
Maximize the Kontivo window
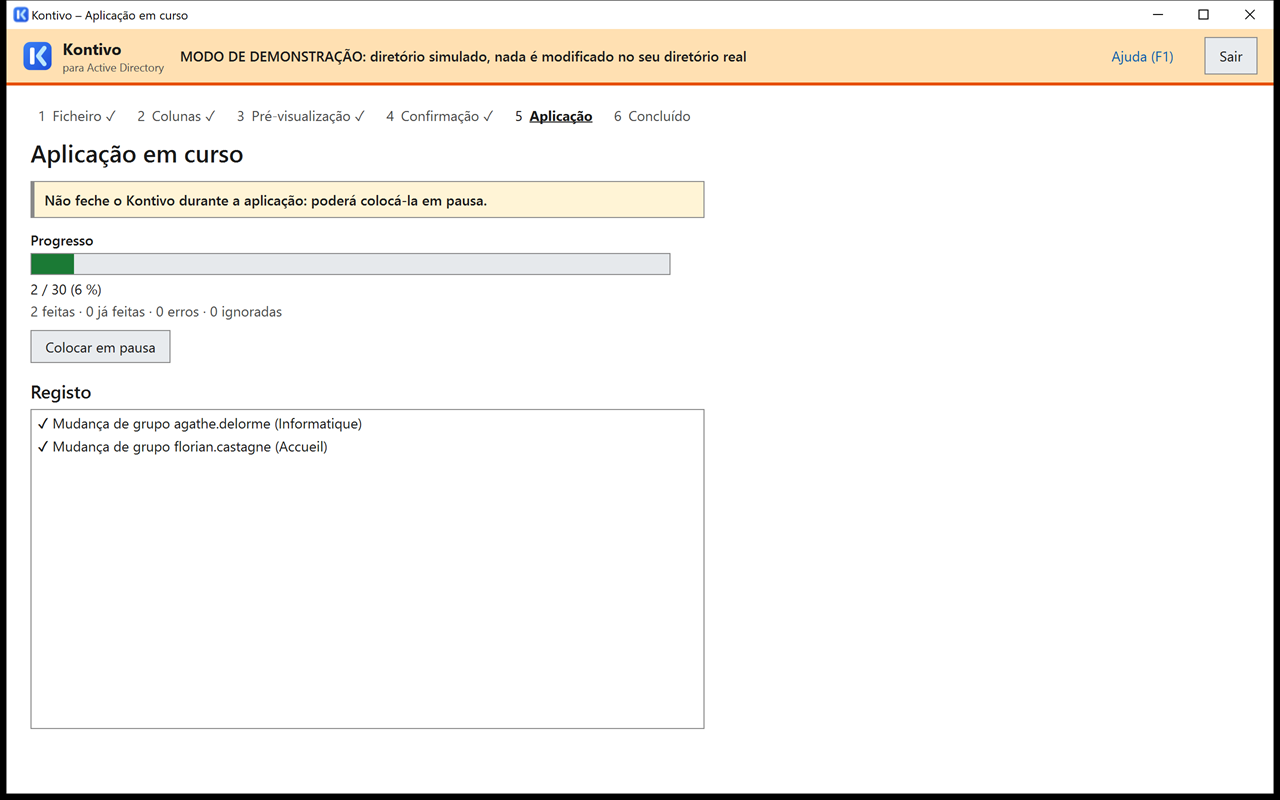pyautogui.click(x=1204, y=15)
